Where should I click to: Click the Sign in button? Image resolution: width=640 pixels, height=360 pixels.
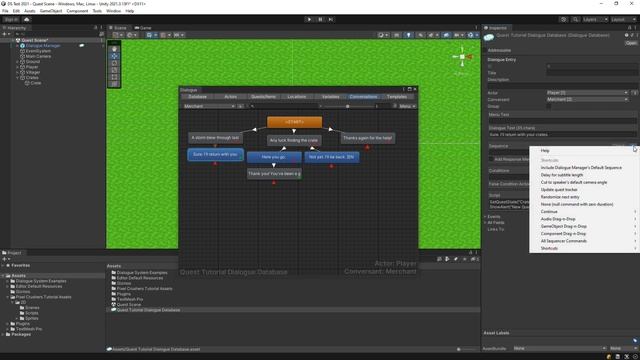point(11,20)
